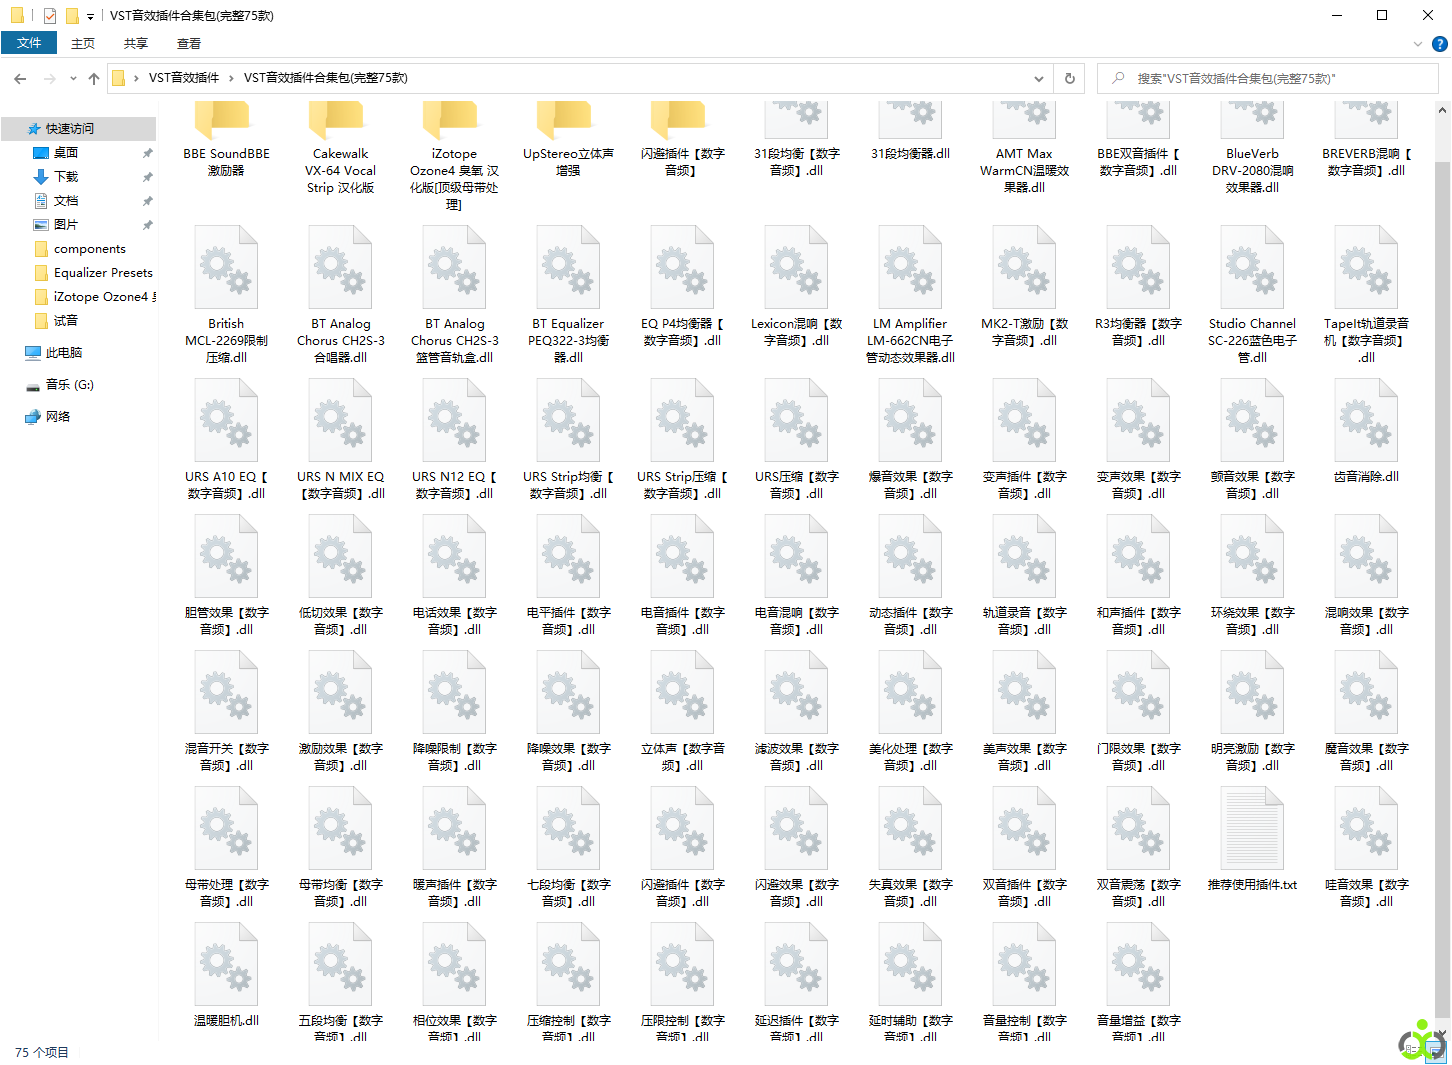Select Studio Channel SC-226蓝色电子管.dll icon
This screenshot has height=1065, width=1452.
click(x=1252, y=267)
